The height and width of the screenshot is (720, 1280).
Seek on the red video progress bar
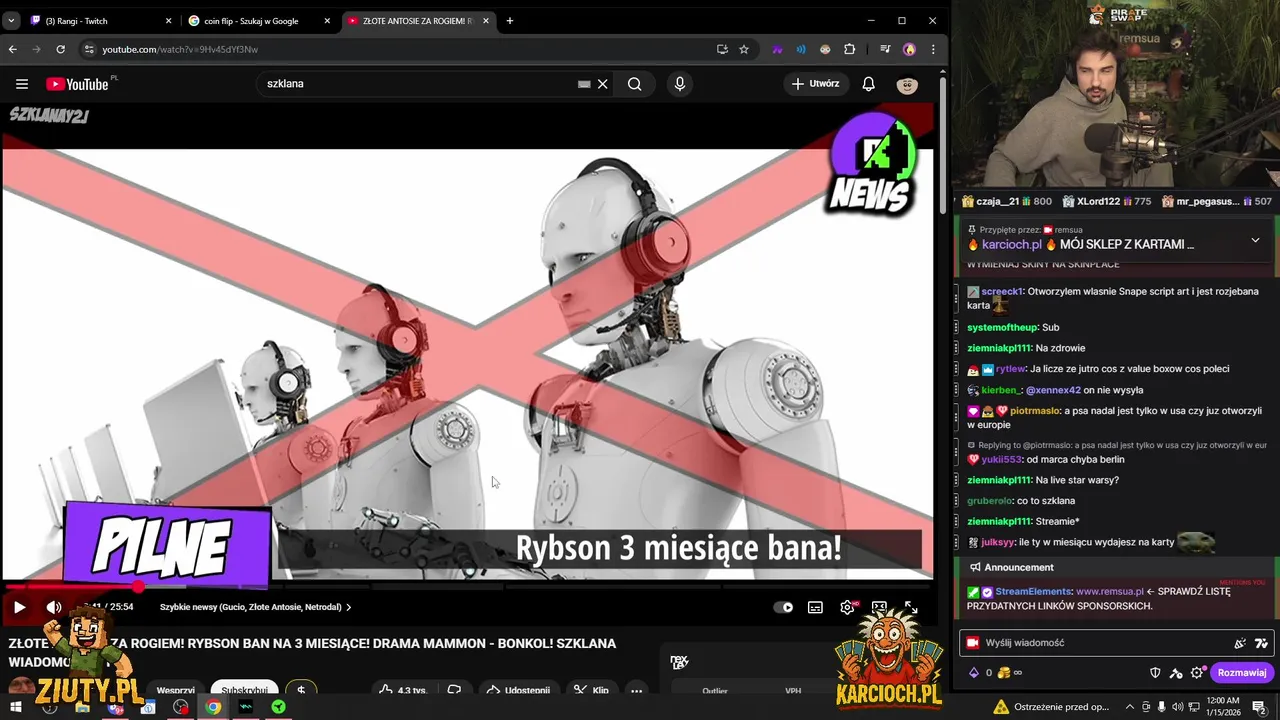pyautogui.click(x=468, y=586)
